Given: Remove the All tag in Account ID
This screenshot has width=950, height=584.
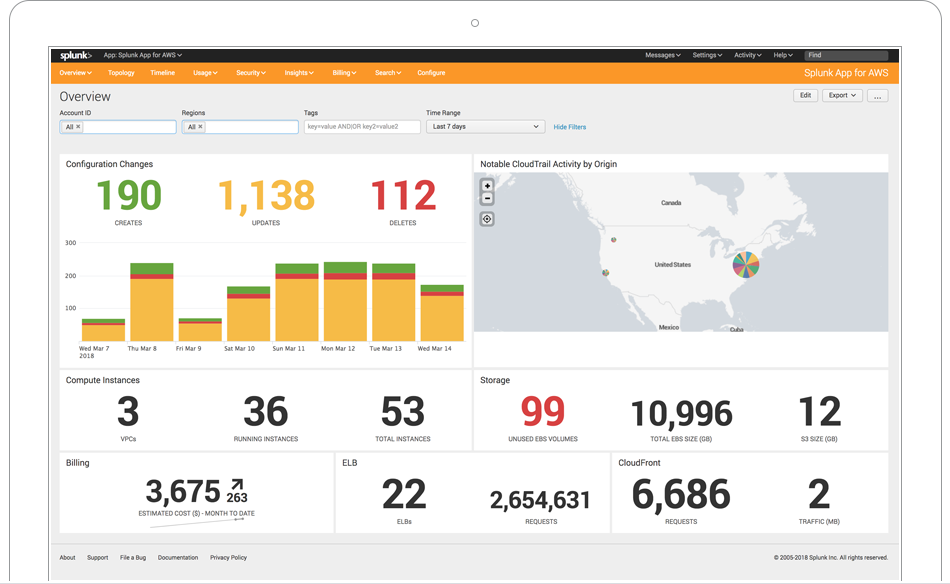Looking at the screenshot, I should click(x=78, y=127).
